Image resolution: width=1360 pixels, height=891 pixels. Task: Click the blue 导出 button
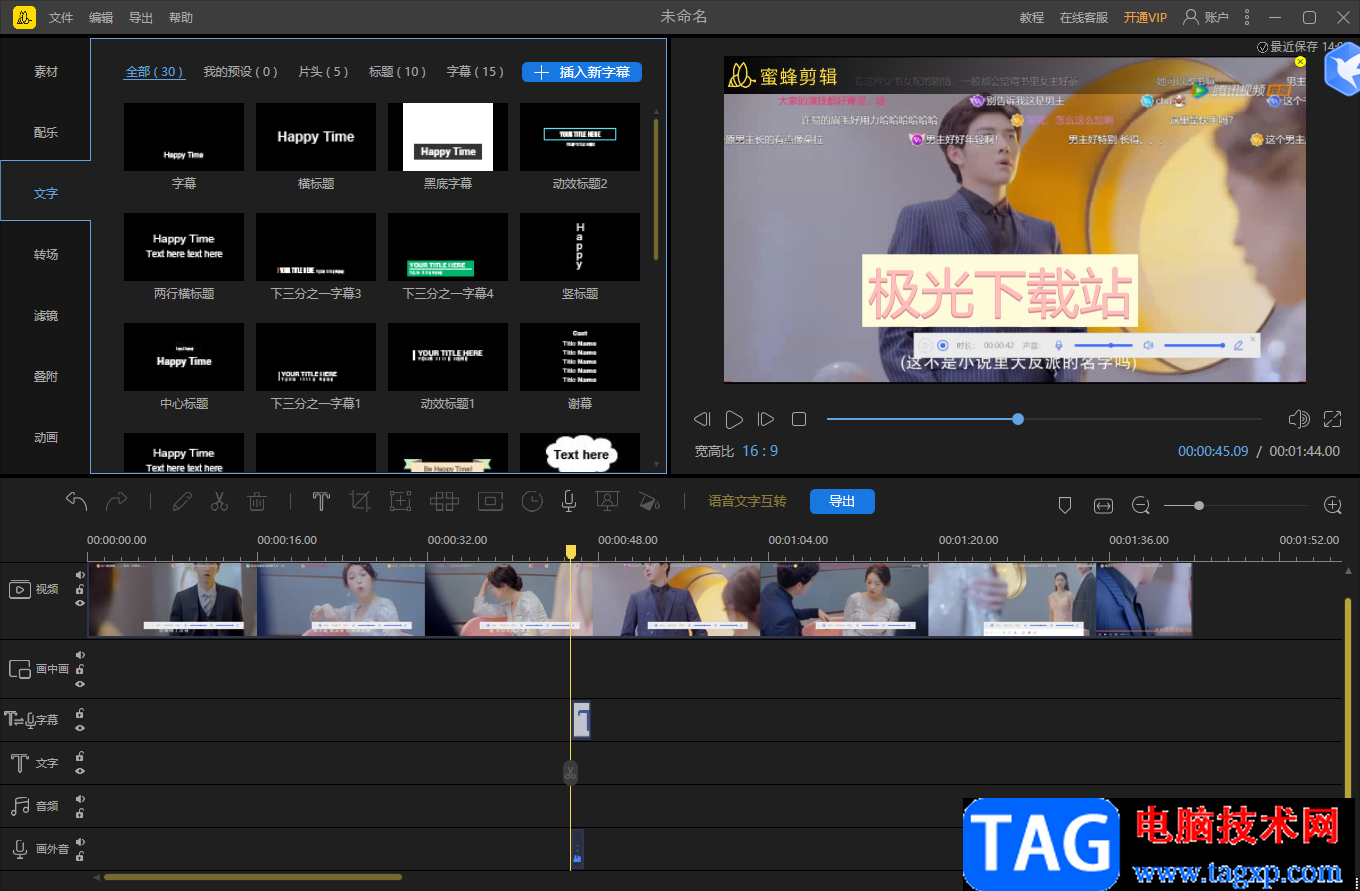[x=842, y=502]
